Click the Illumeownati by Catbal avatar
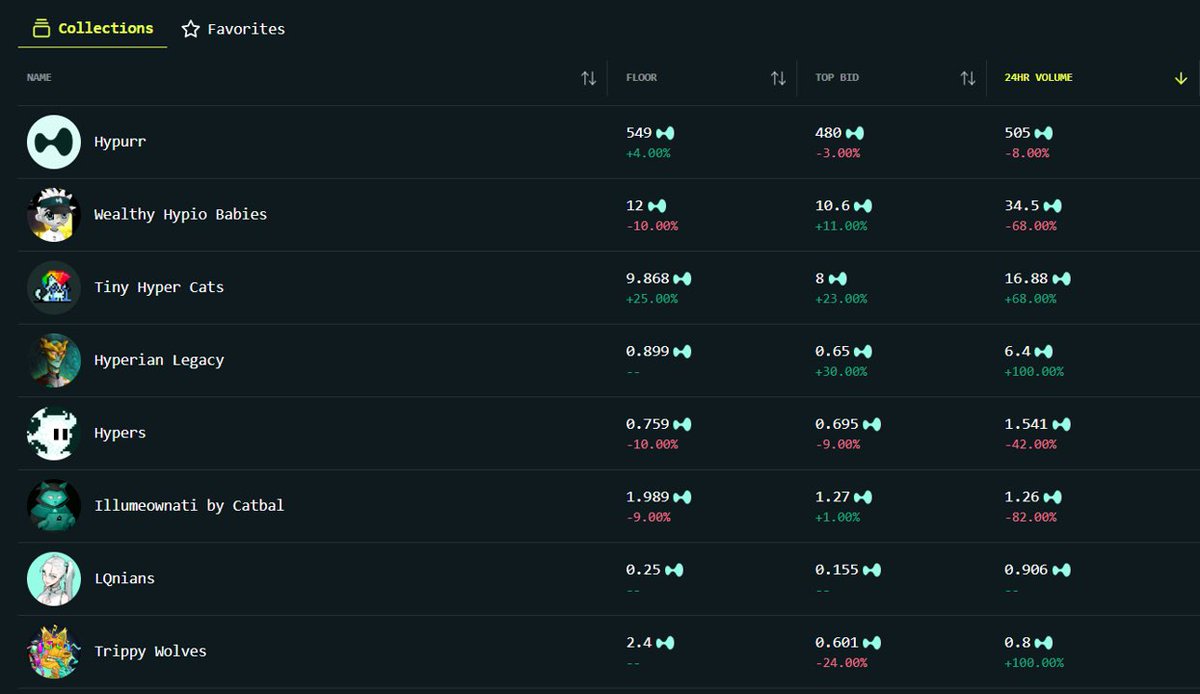This screenshot has width=1200, height=694. pos(53,505)
